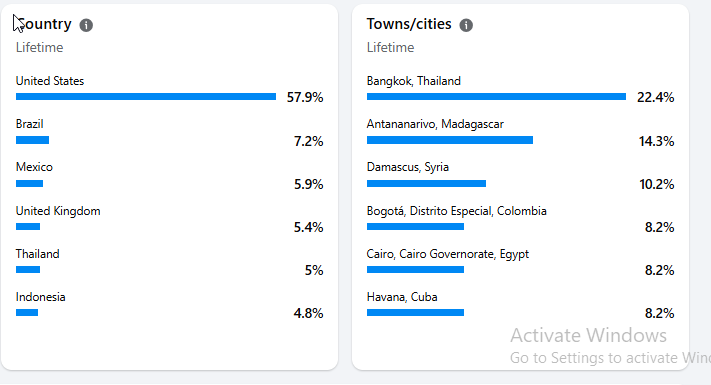Select the Bangkok, Thailand bar
Image resolution: width=711 pixels, height=385 pixels.
pyautogui.click(x=496, y=97)
